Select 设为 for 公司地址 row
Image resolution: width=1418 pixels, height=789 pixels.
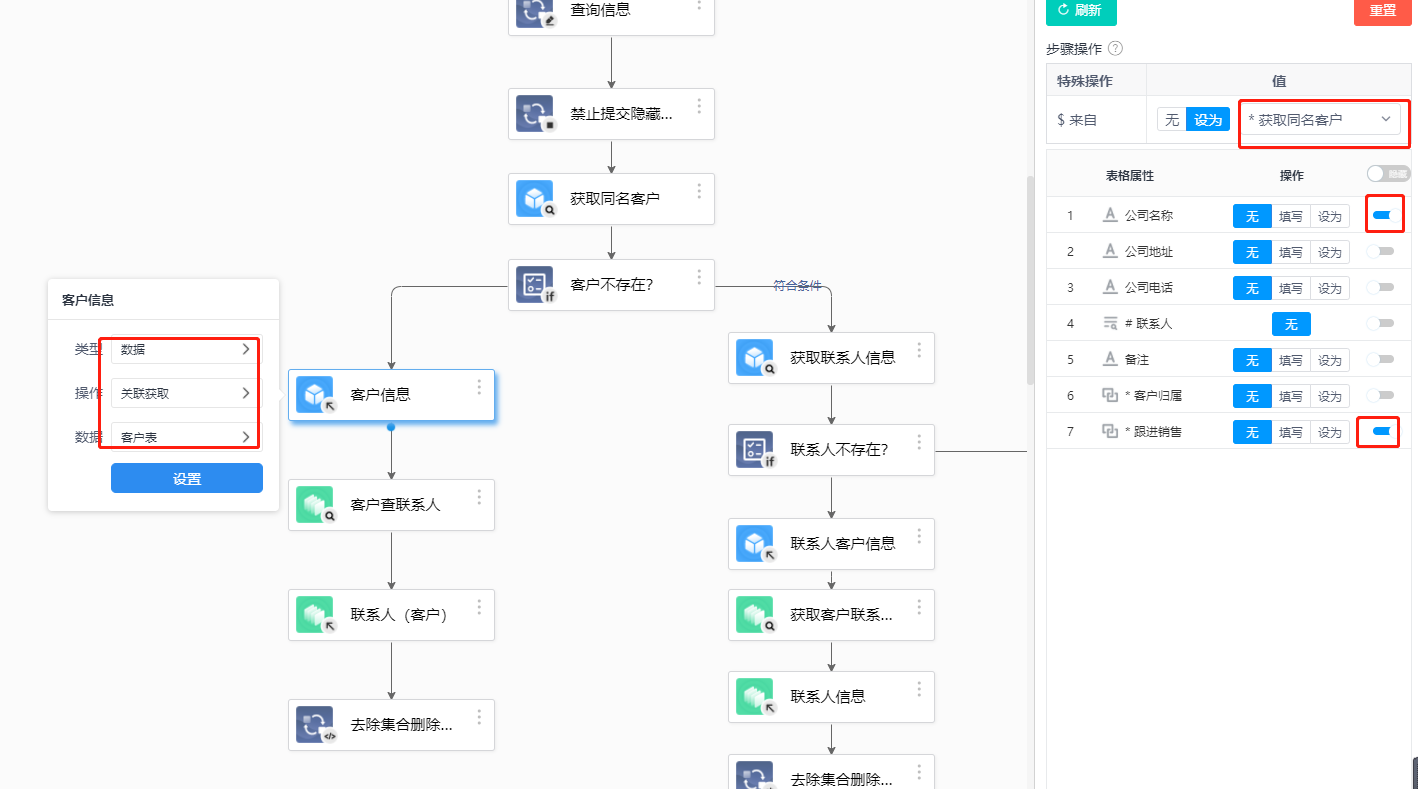1330,252
